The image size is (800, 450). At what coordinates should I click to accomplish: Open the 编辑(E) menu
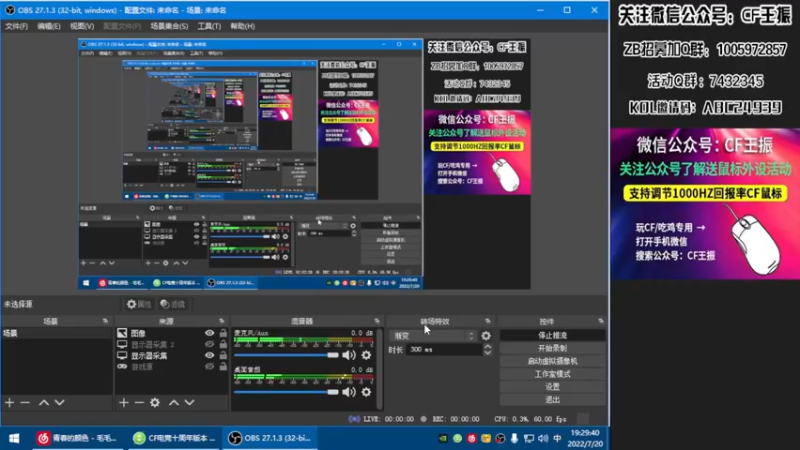(x=49, y=26)
